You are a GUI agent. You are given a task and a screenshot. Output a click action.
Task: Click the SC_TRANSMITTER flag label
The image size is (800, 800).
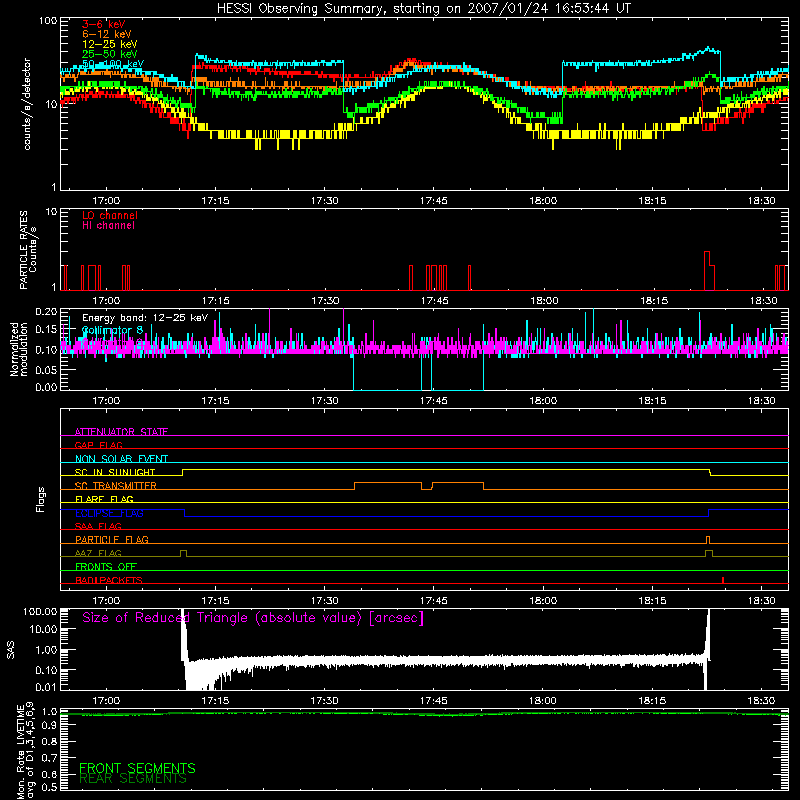pyautogui.click(x=116, y=485)
